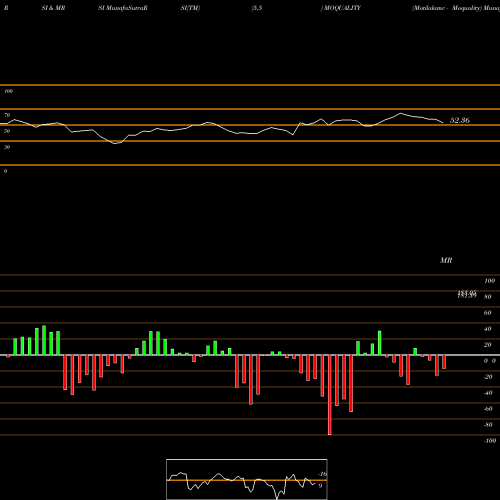Viewport: 500px width, 500px height.
Task: Click the Motilalamc - Moquality title text
Action: (x=447, y=8)
